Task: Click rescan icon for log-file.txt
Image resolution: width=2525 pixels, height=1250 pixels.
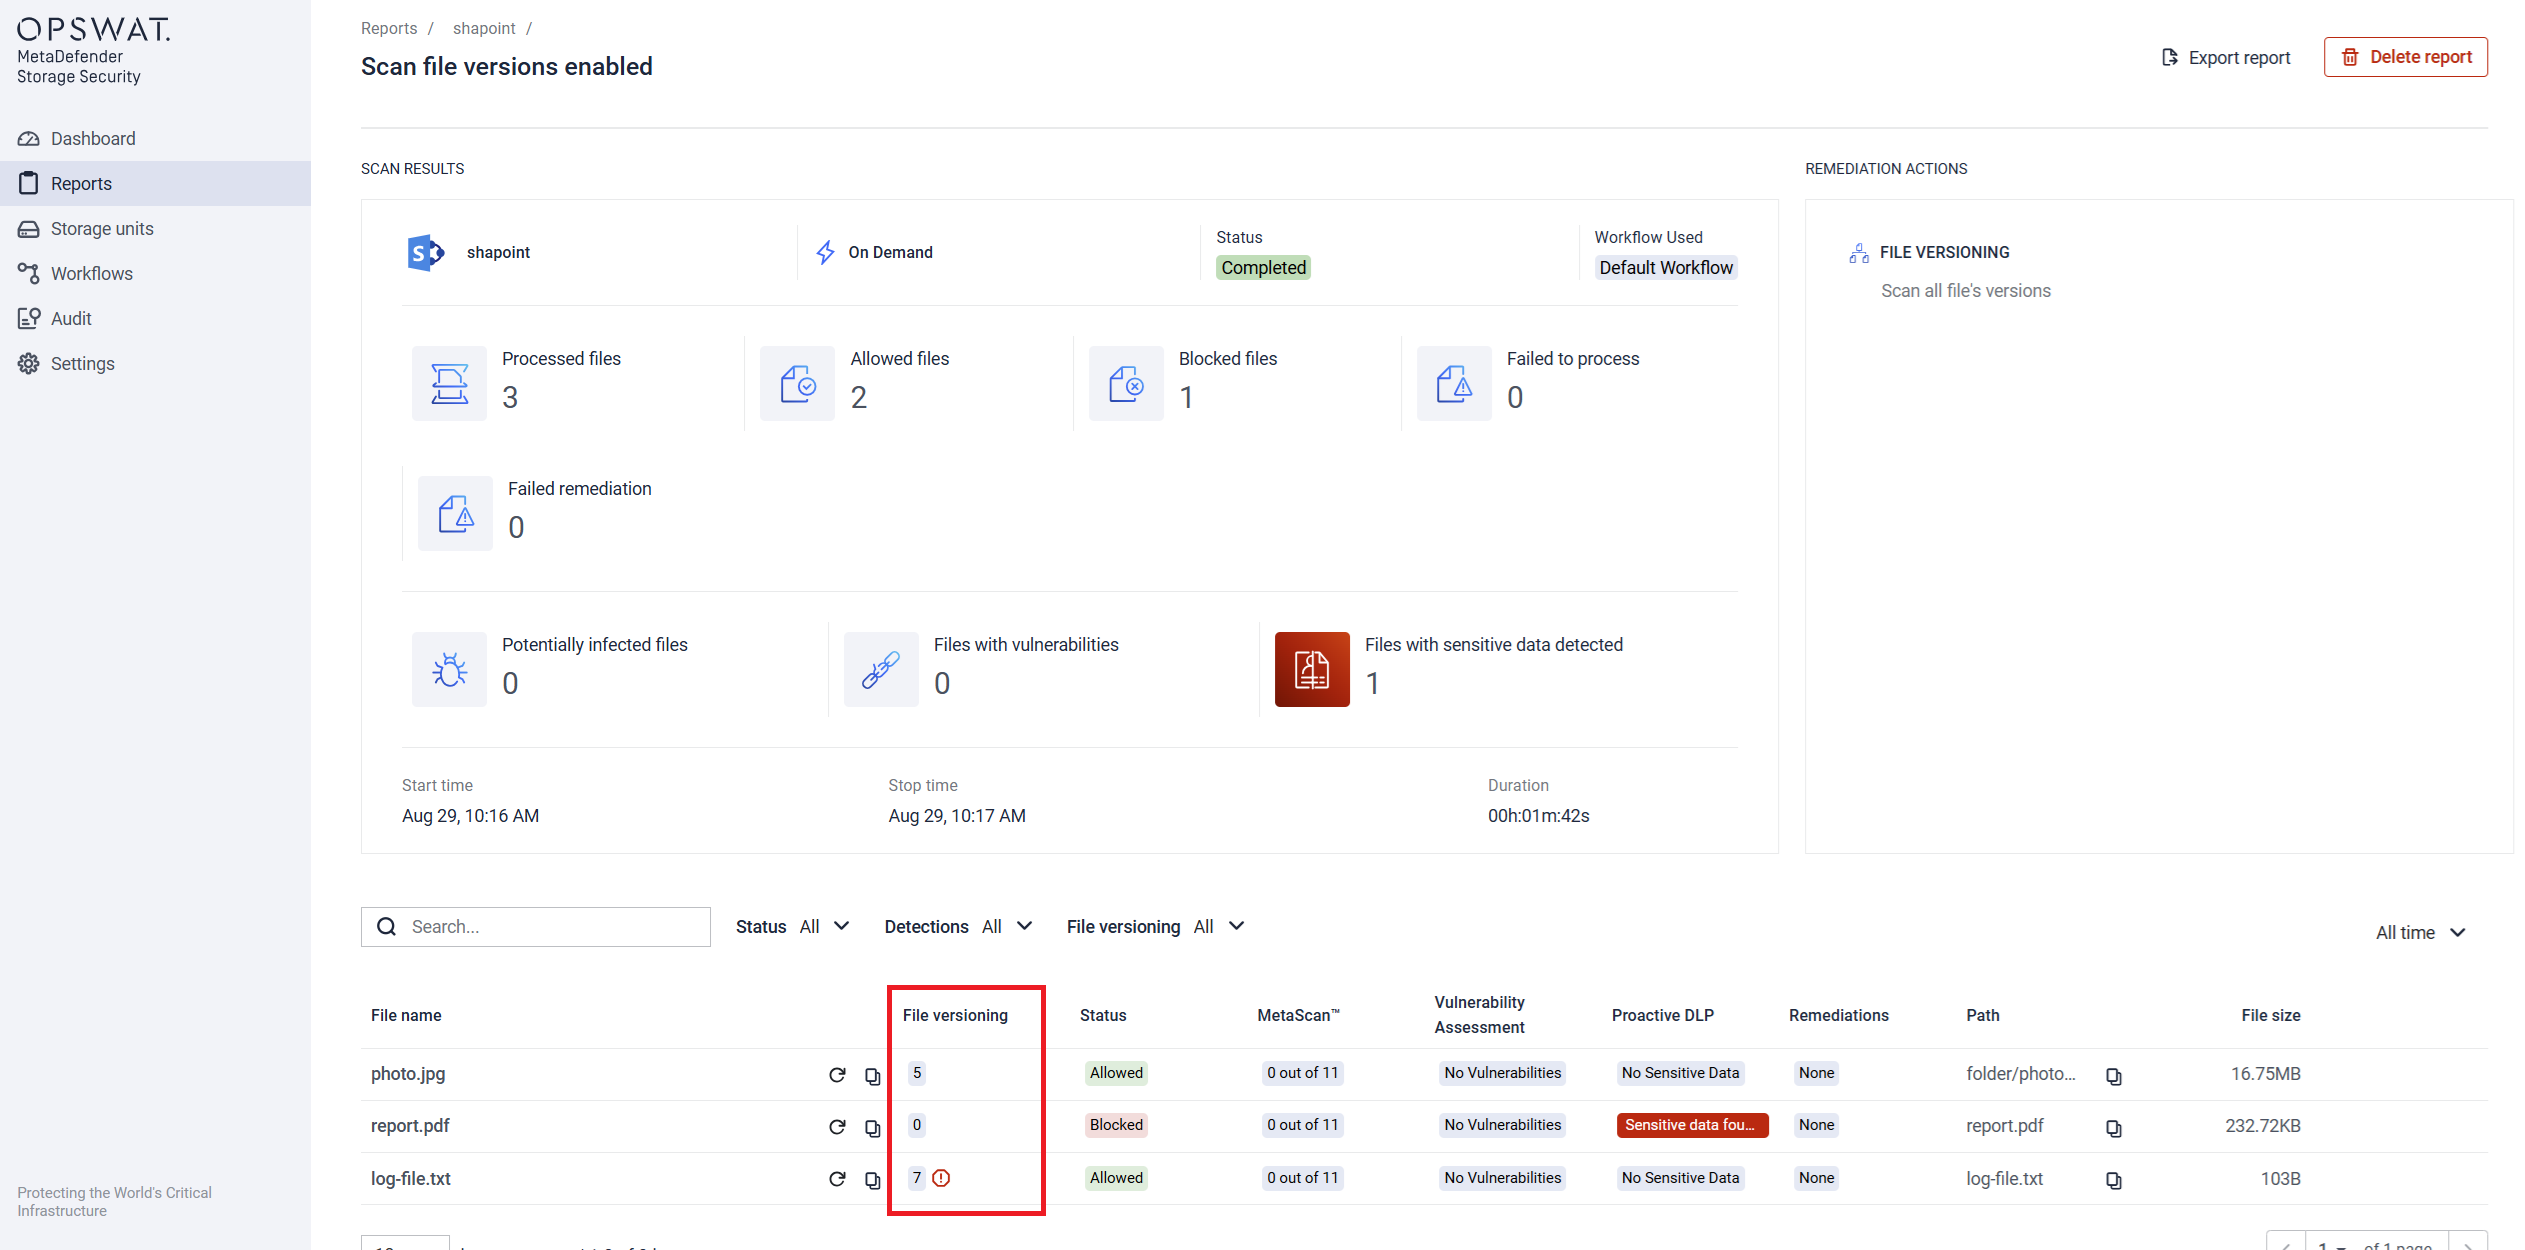Action: (837, 1179)
